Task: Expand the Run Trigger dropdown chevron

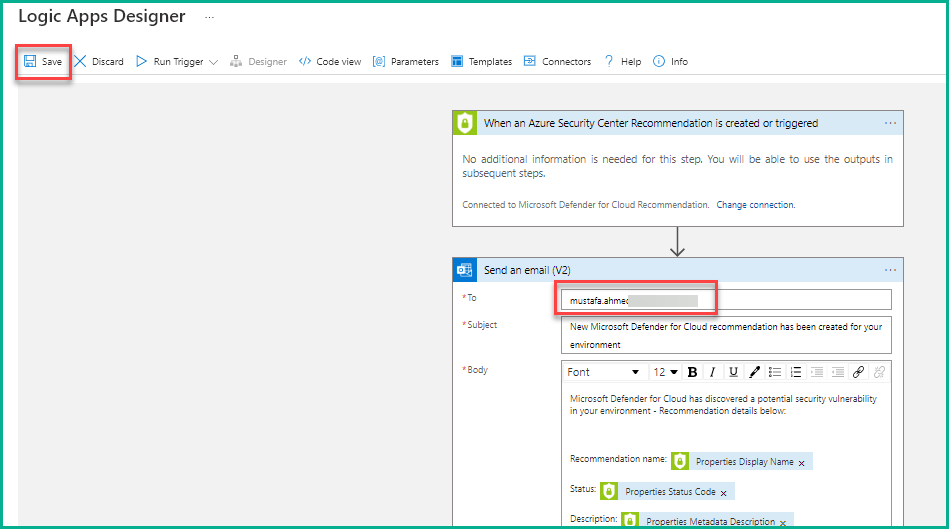Action: coord(213,62)
